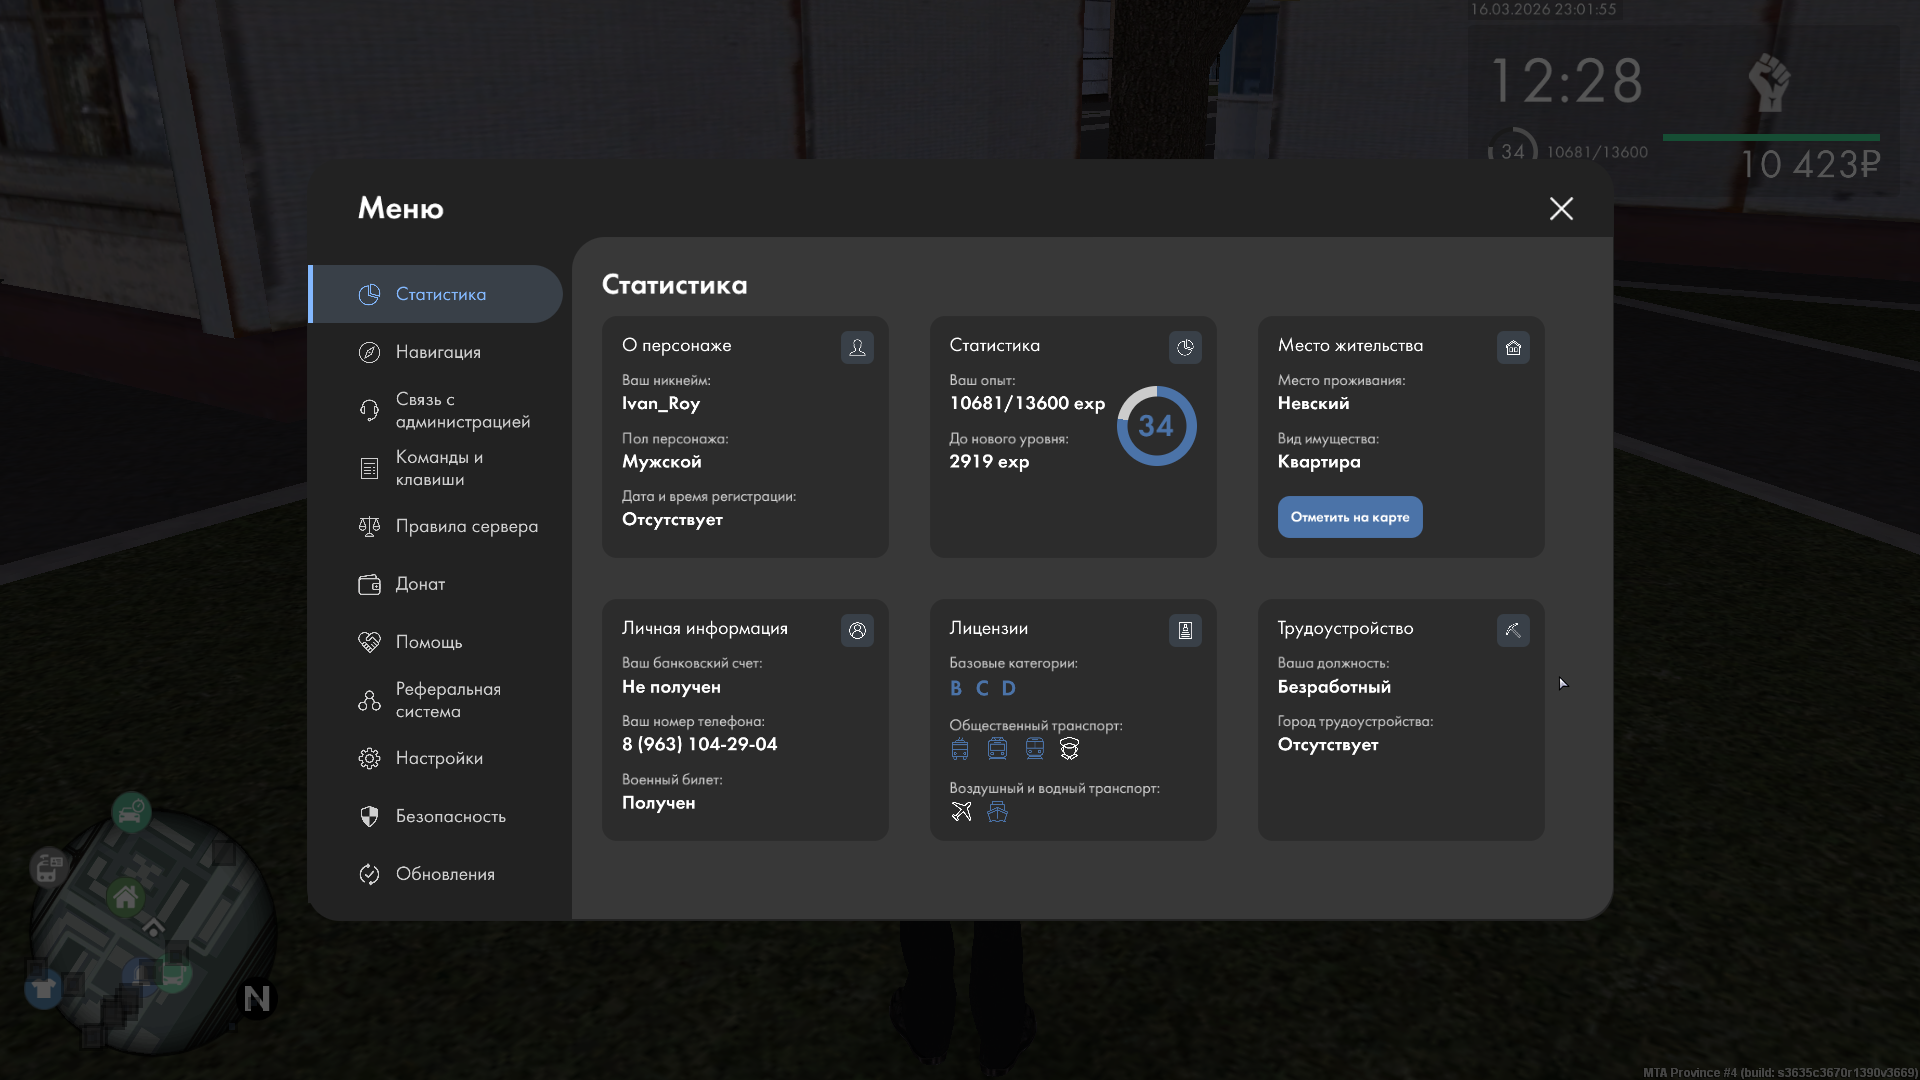Switch to Безопасность section
1920x1080 pixels.
click(450, 816)
